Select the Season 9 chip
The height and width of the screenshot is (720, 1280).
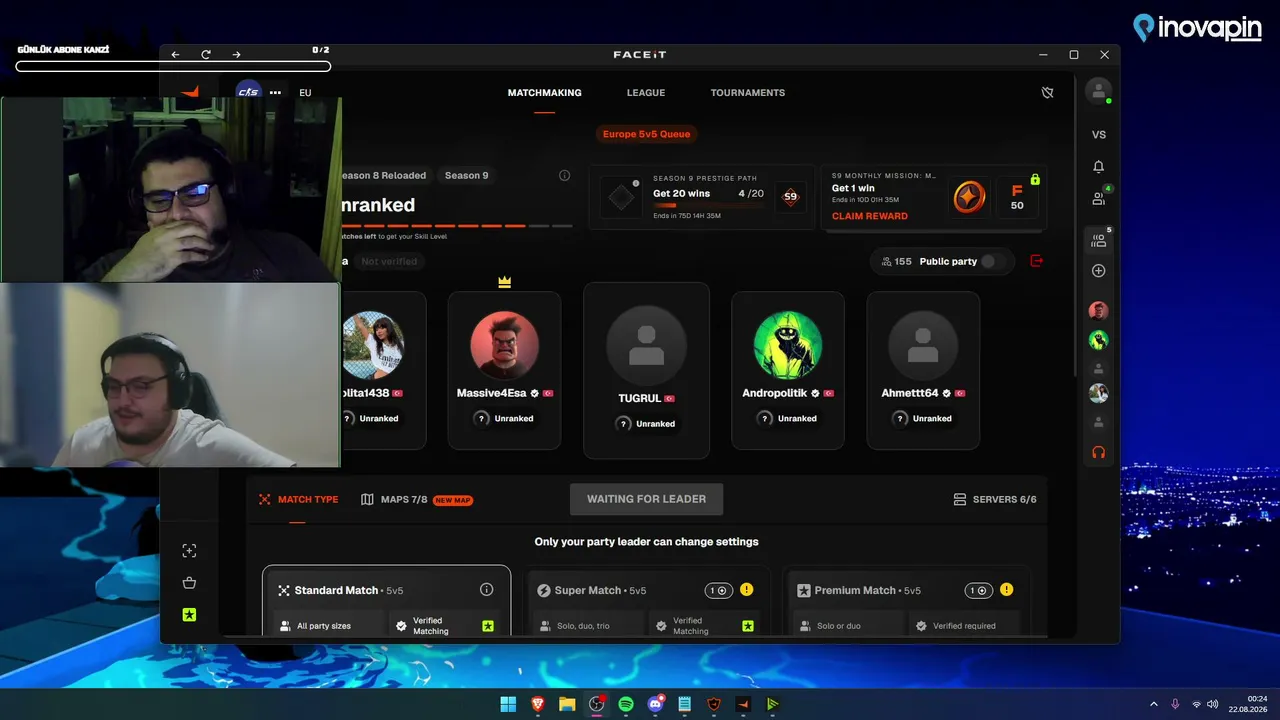tap(467, 176)
